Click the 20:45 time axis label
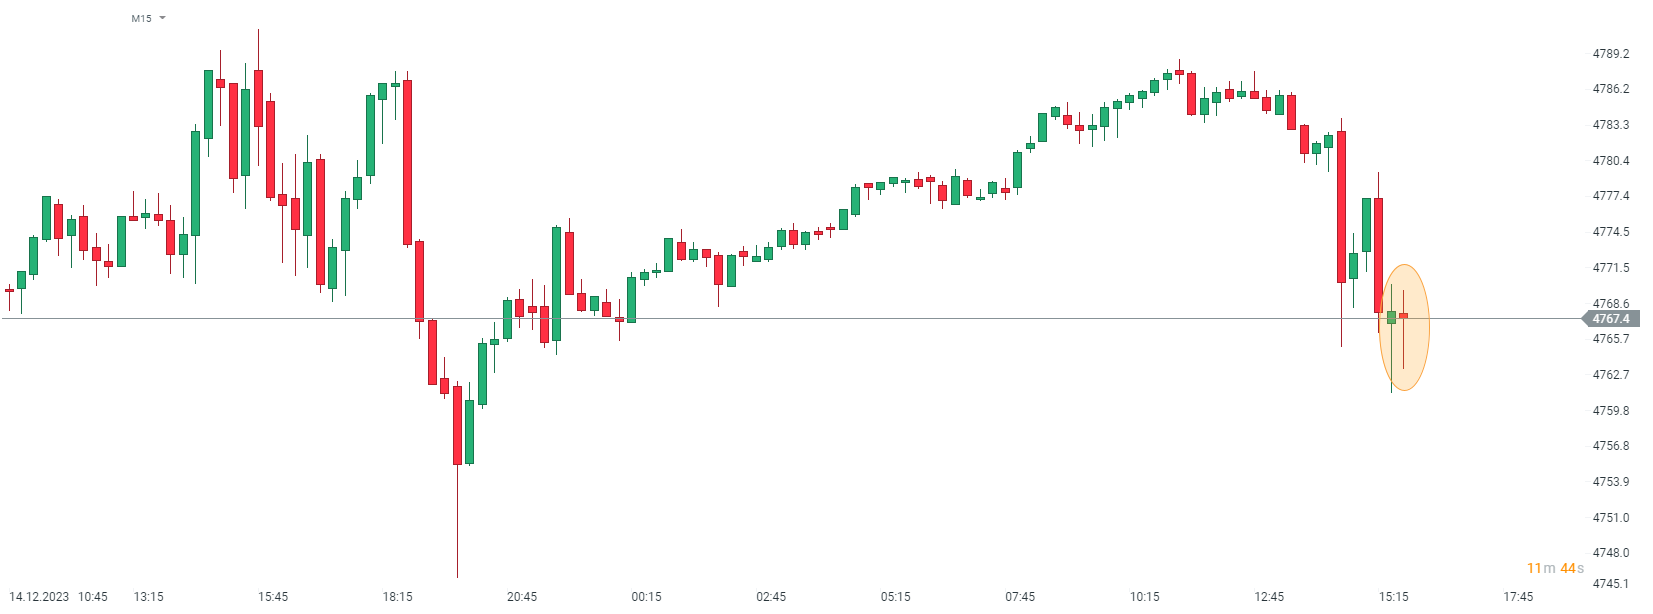 click(x=522, y=597)
